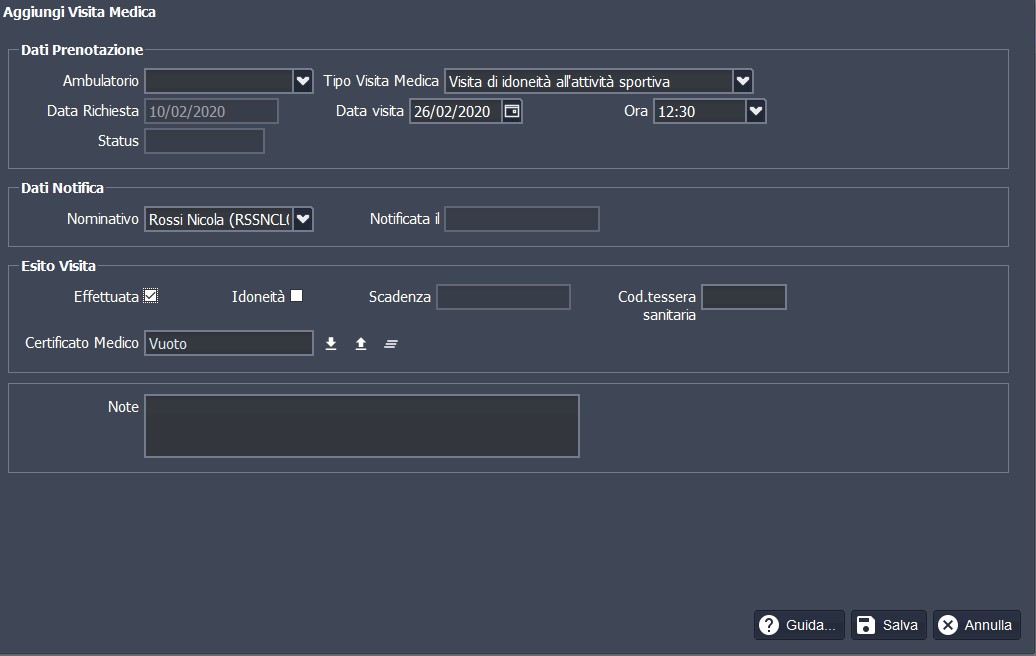This screenshot has height=656, width=1036.
Task: Click the upload icon next to Certificato Medico
Action: (361, 344)
